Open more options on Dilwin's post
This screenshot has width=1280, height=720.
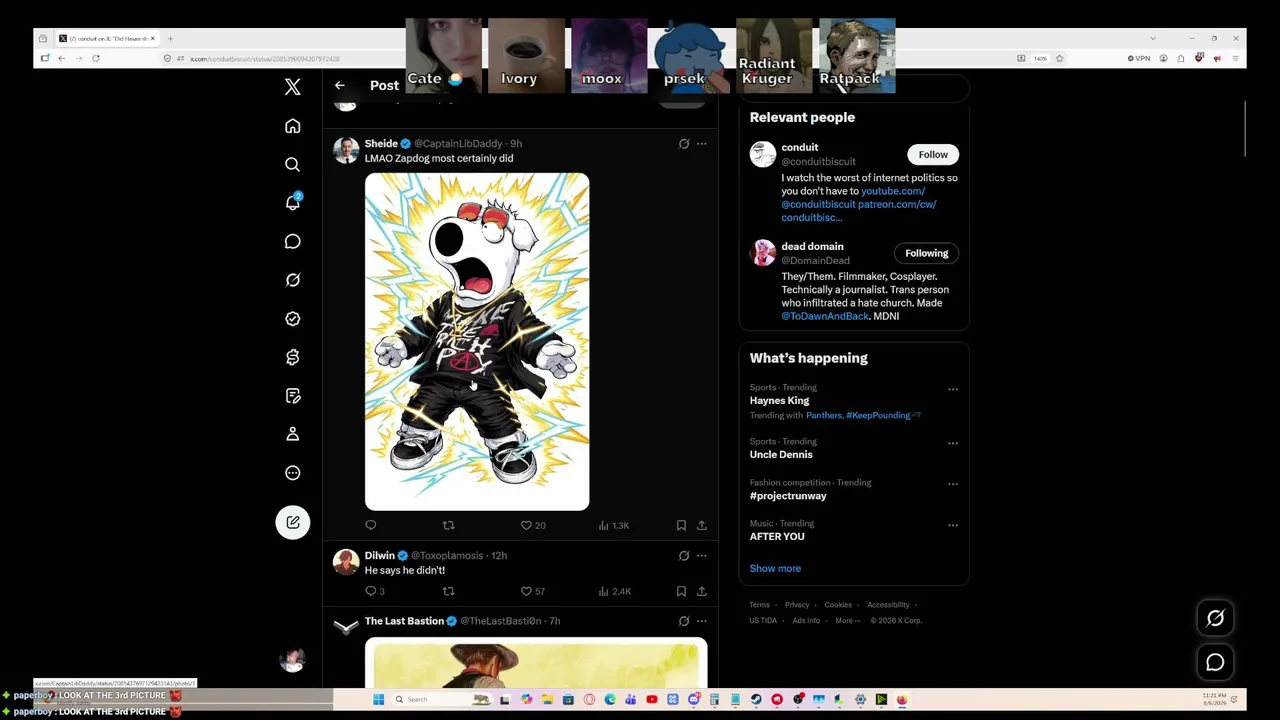tap(701, 556)
